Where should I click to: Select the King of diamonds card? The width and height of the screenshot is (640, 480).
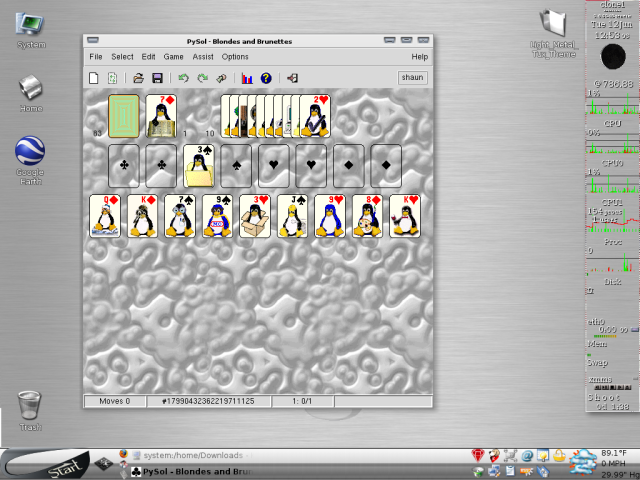point(142,216)
